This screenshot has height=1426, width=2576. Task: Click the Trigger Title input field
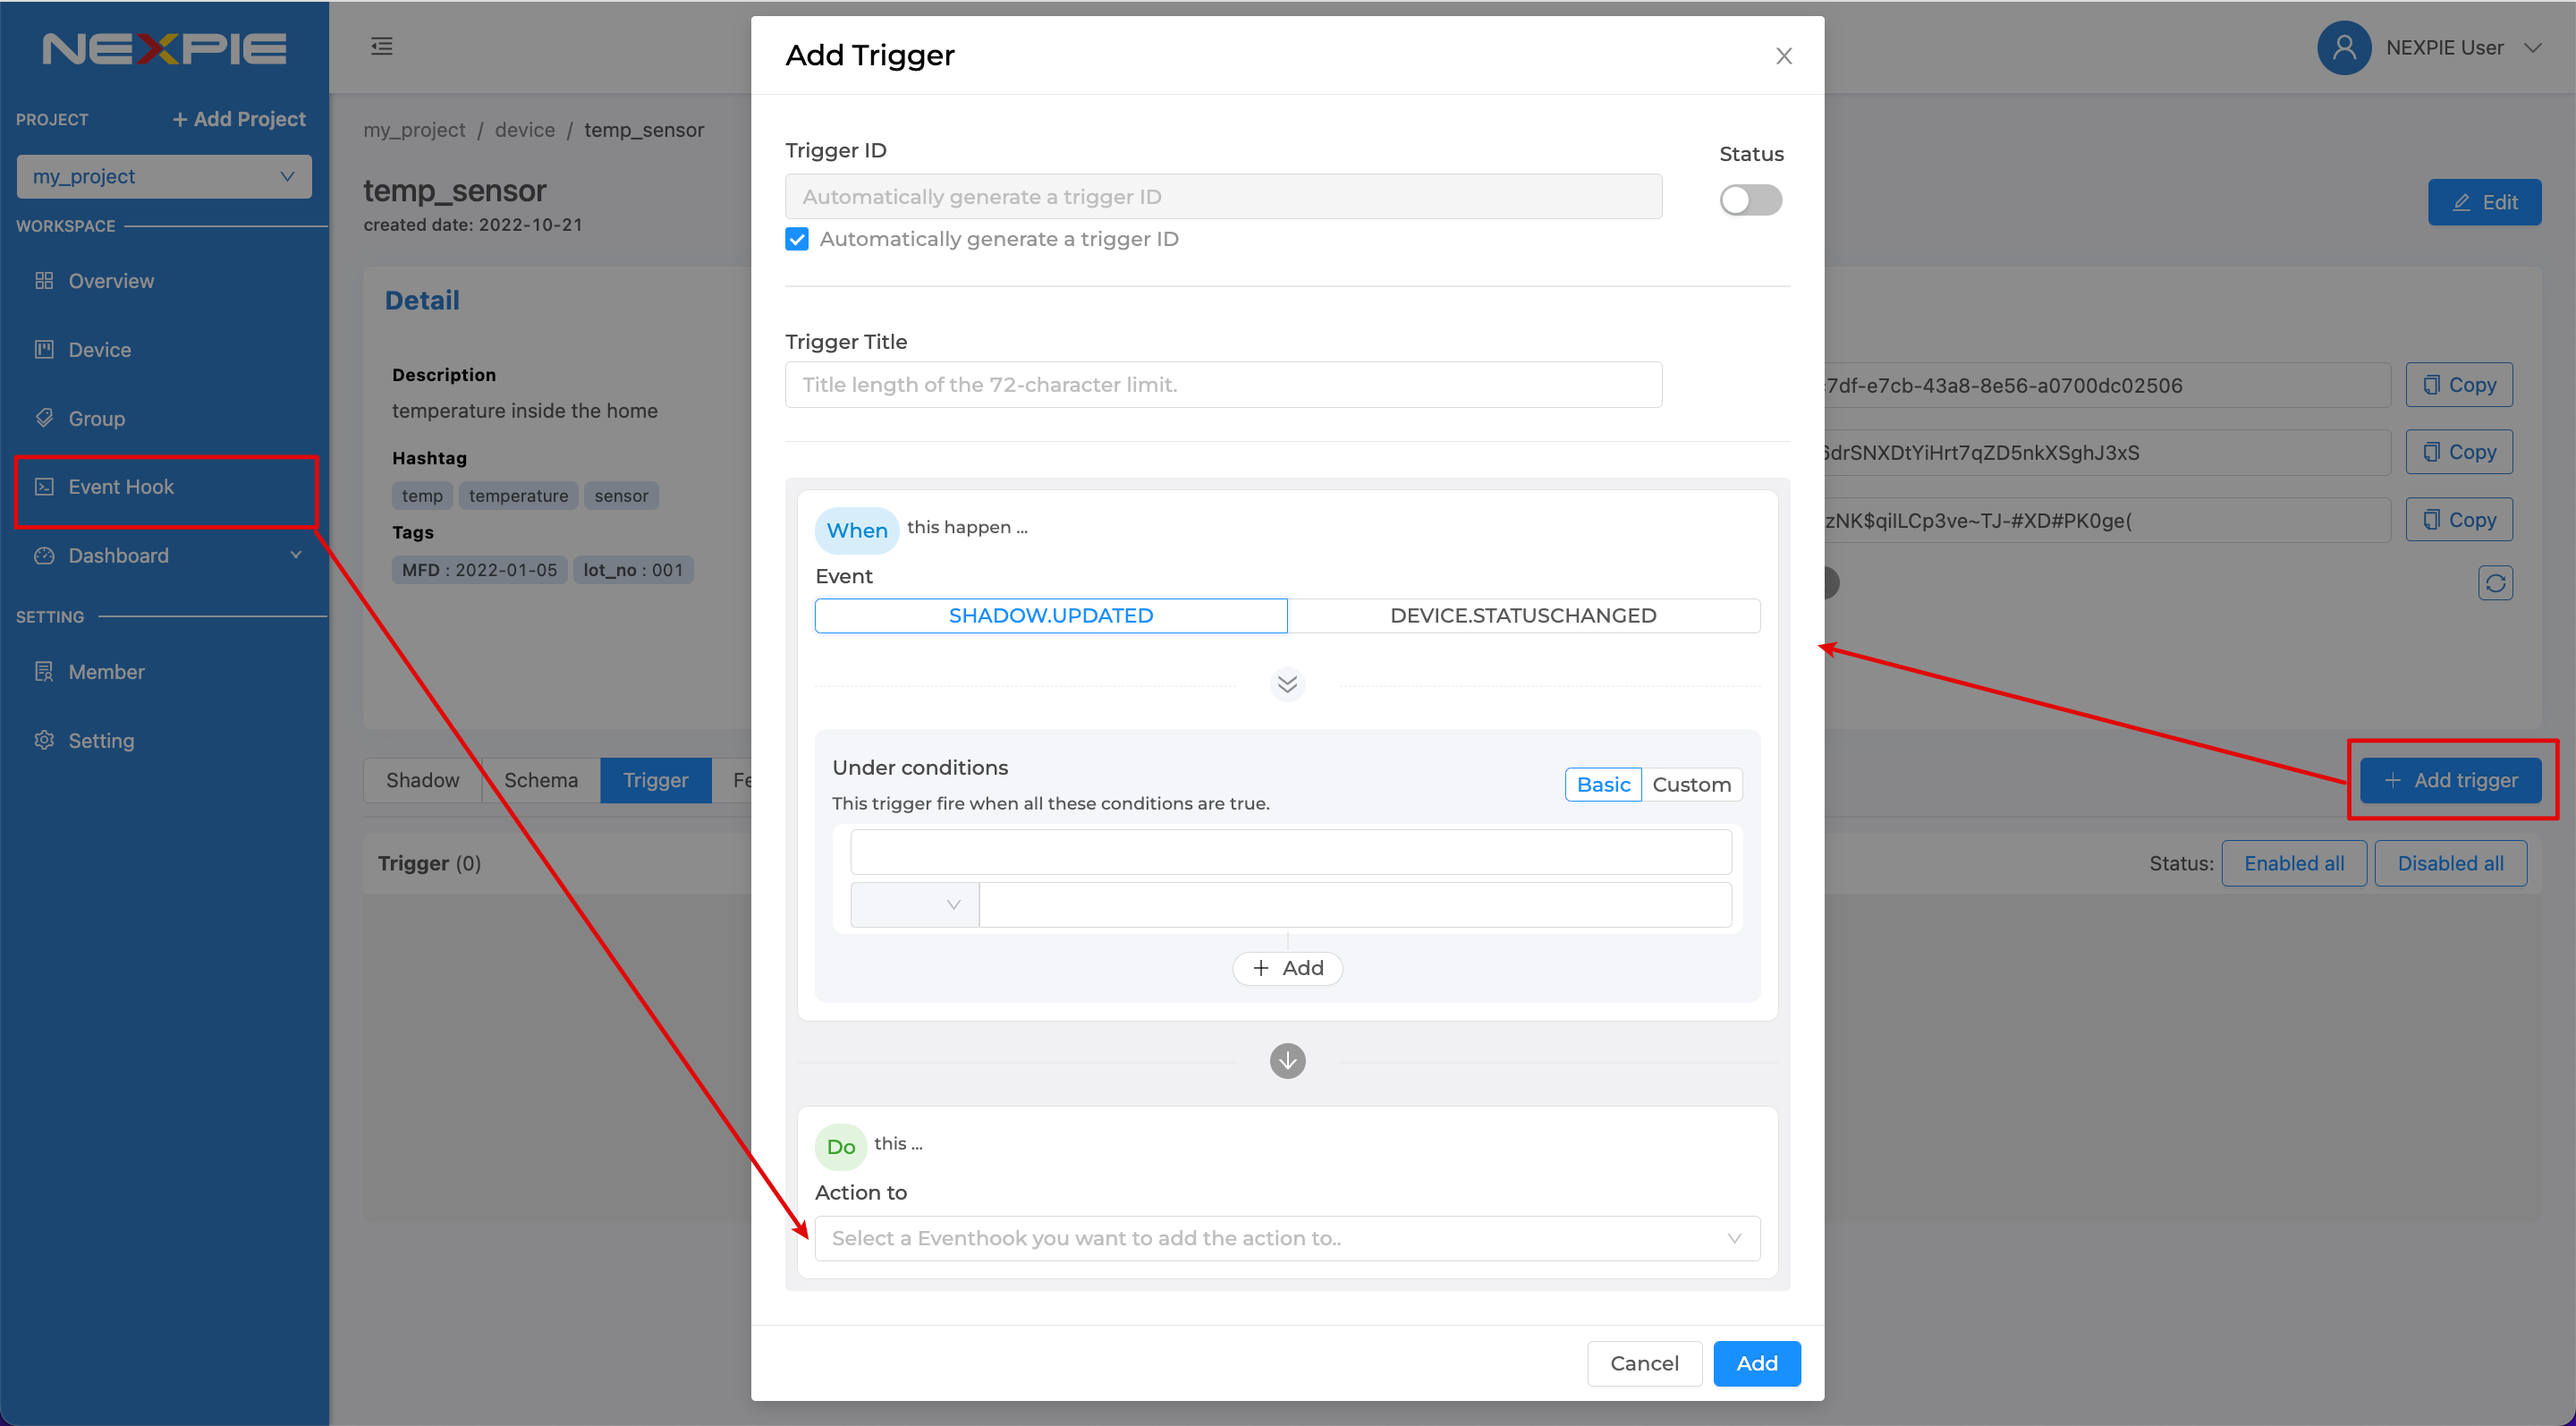[x=1223, y=385]
